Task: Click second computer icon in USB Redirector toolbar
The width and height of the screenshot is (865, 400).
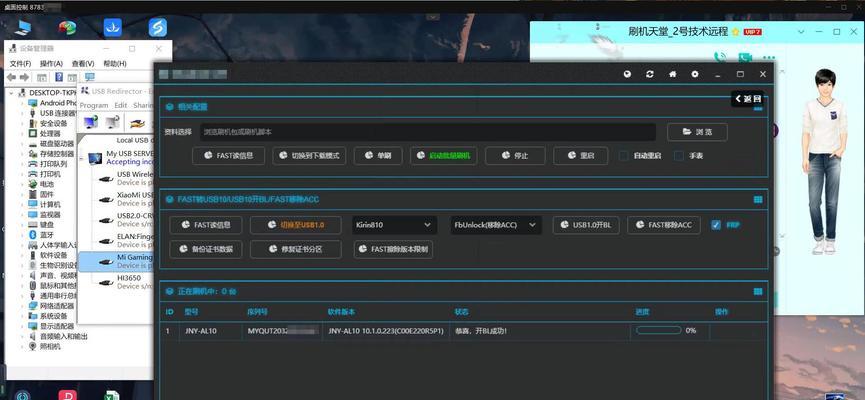Action: 113,122
